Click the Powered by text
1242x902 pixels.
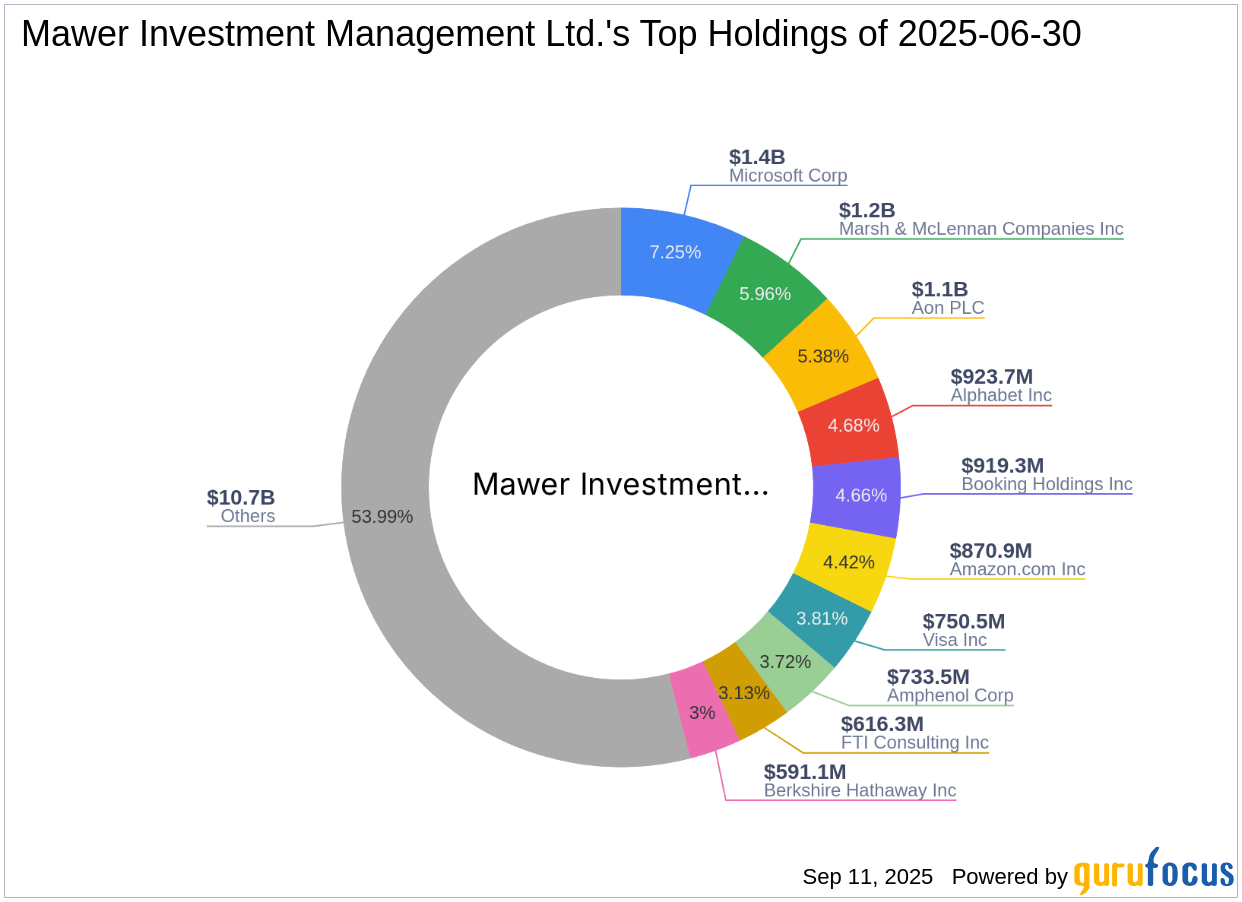[1010, 877]
